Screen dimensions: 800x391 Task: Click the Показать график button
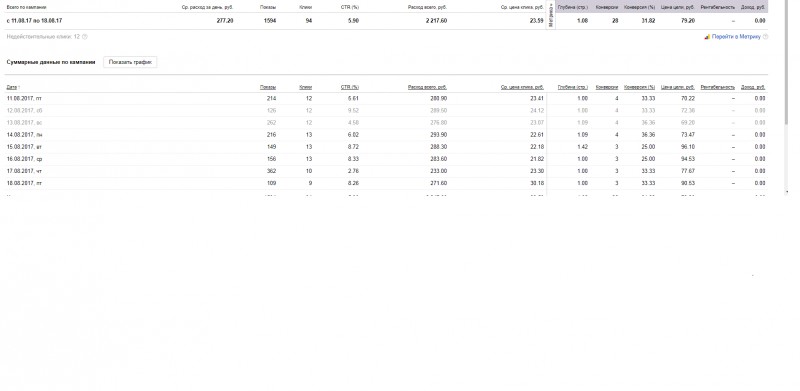pos(130,62)
